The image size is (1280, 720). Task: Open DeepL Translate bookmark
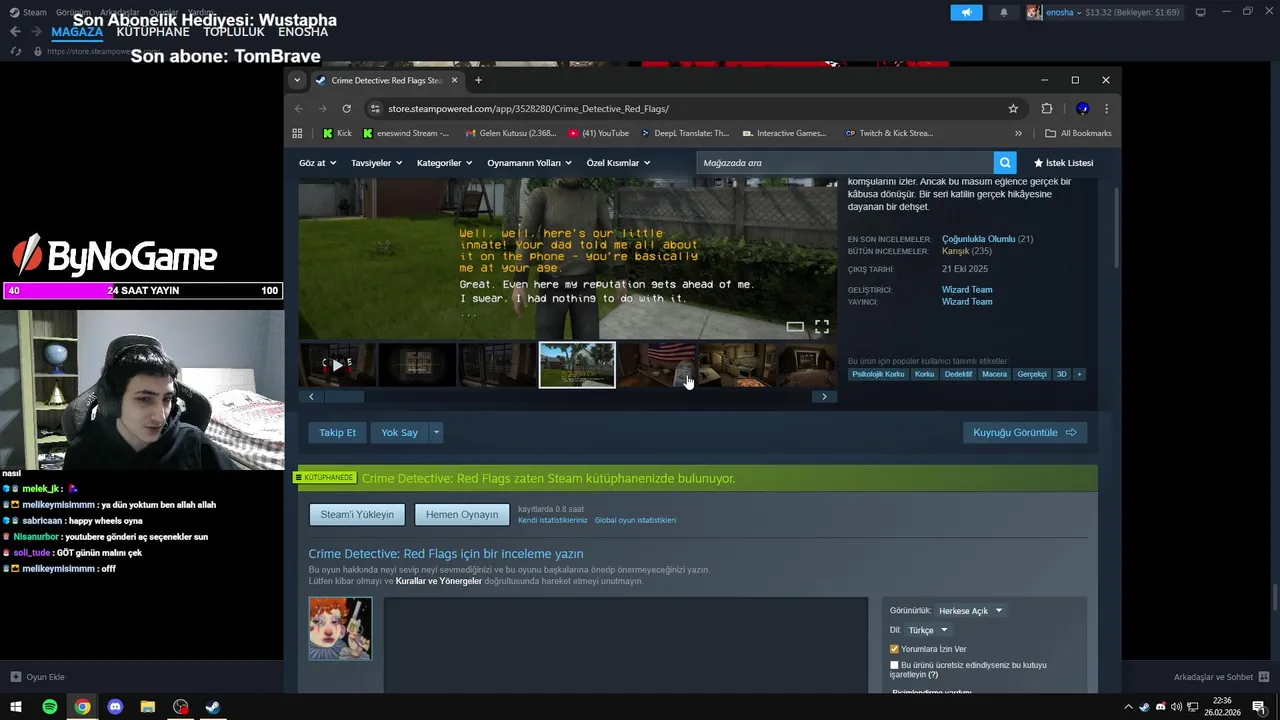[685, 133]
